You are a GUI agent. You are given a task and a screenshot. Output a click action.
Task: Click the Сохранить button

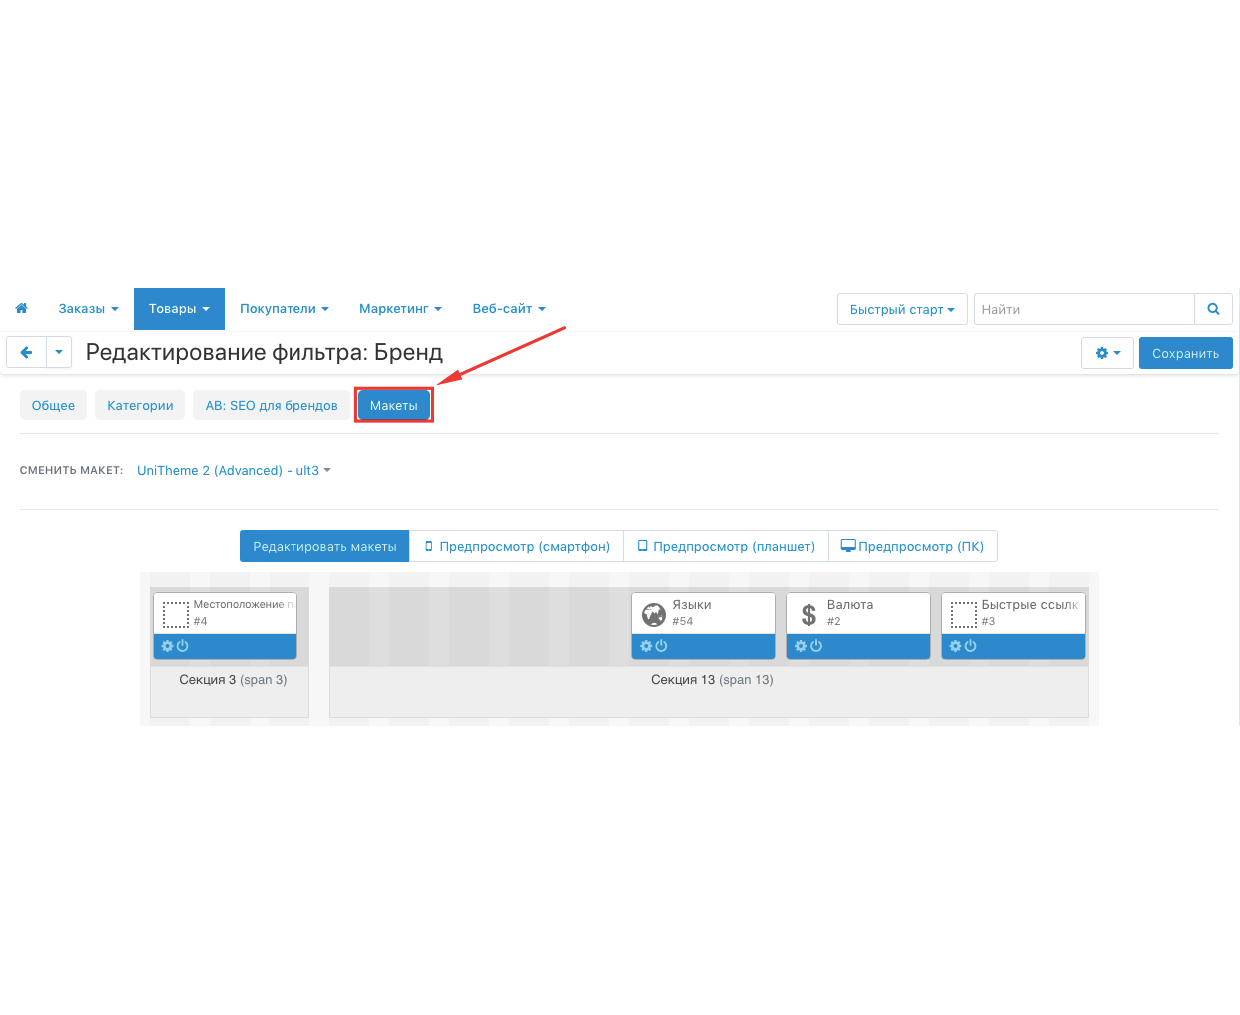pyautogui.click(x=1185, y=353)
